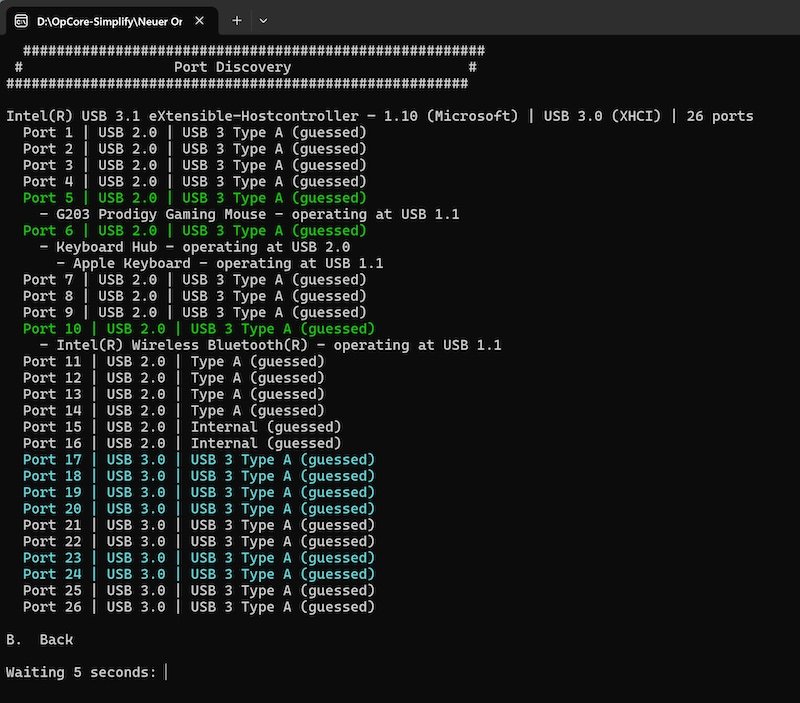The height and width of the screenshot is (703, 800).
Task: Click the Port 2 USB 2.0 row
Action: click(194, 149)
